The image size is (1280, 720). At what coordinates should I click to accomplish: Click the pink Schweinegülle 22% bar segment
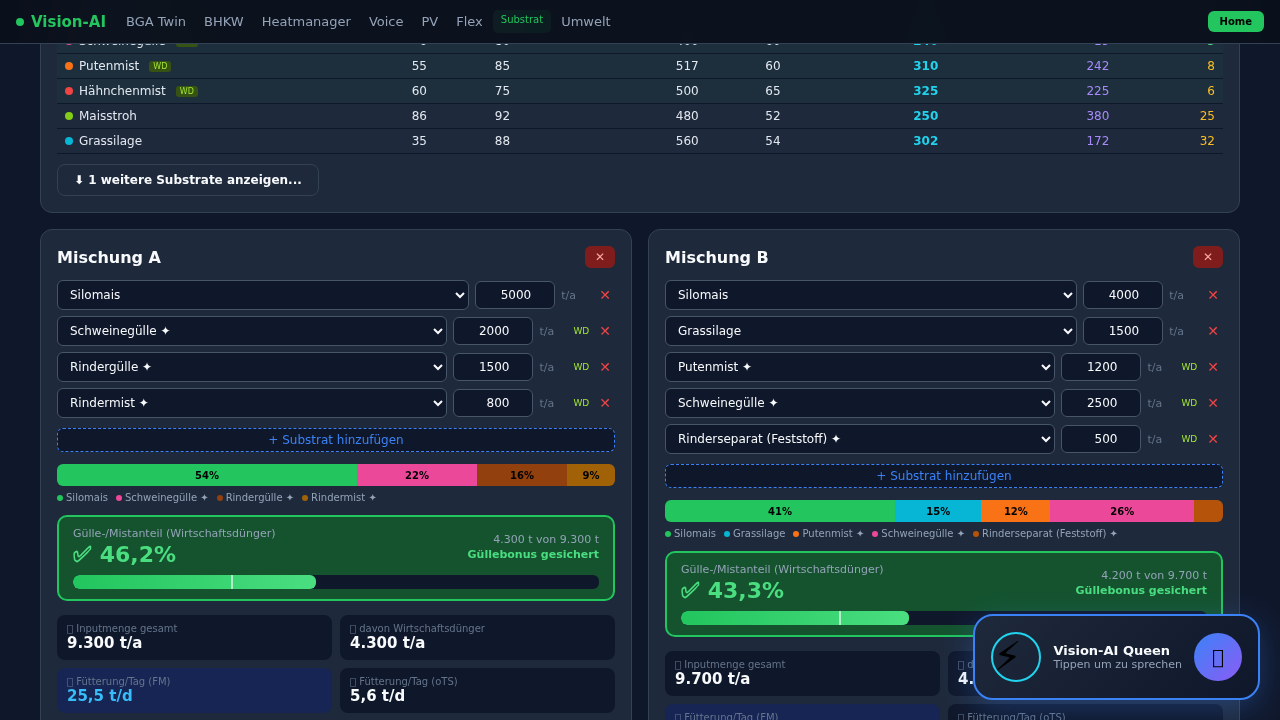click(417, 475)
